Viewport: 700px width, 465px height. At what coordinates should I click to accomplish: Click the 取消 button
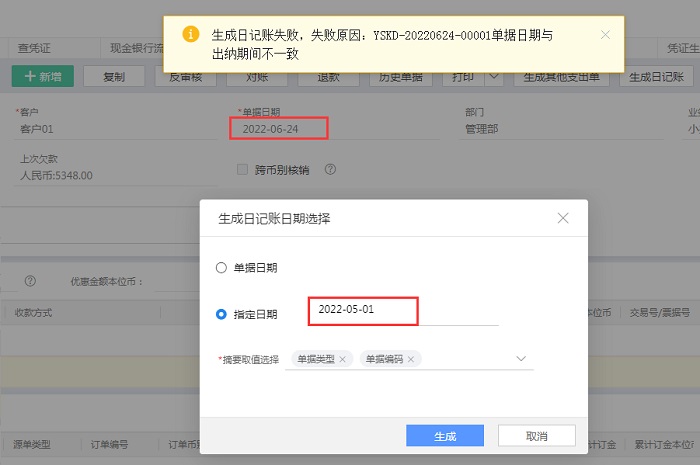click(536, 436)
